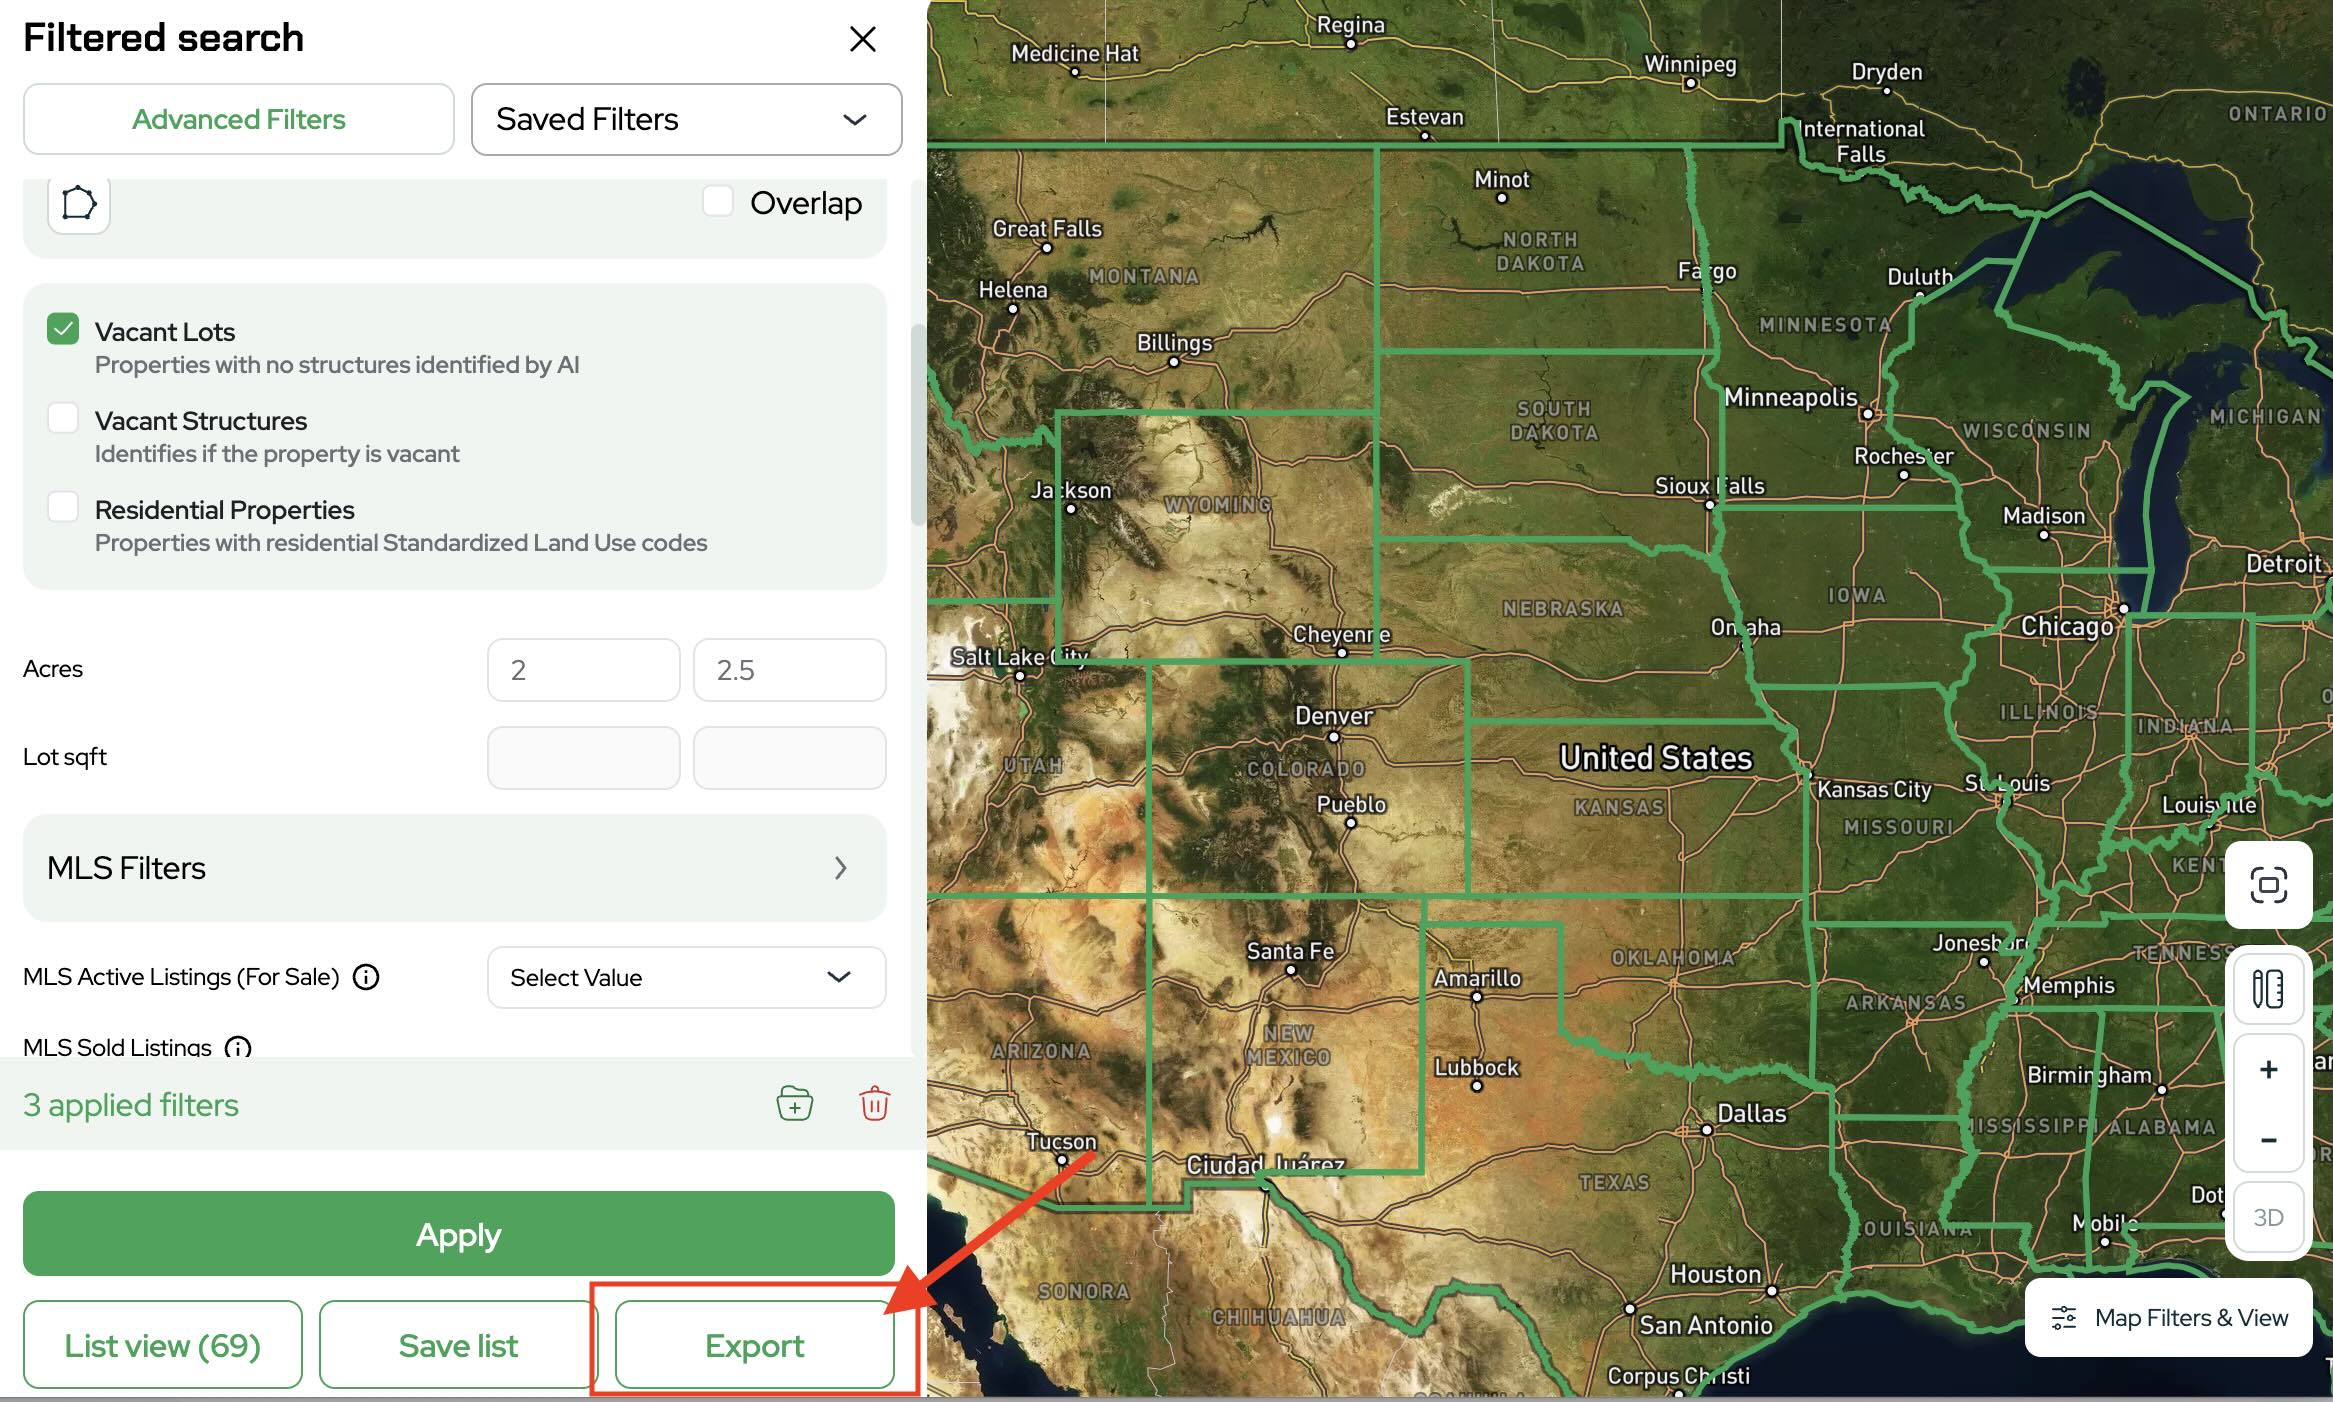Image resolution: width=2333 pixels, height=1402 pixels.
Task: Close the Filtered search panel
Action: pos(862,39)
